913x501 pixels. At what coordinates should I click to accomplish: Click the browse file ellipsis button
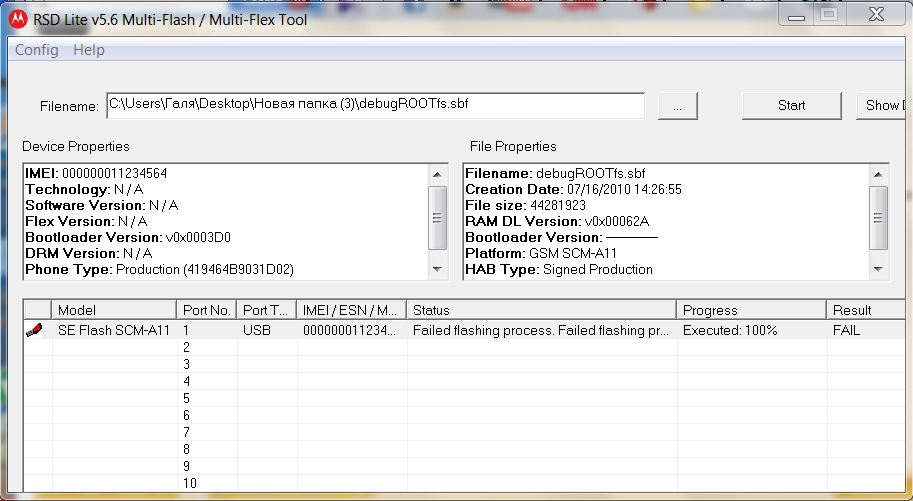[x=677, y=106]
